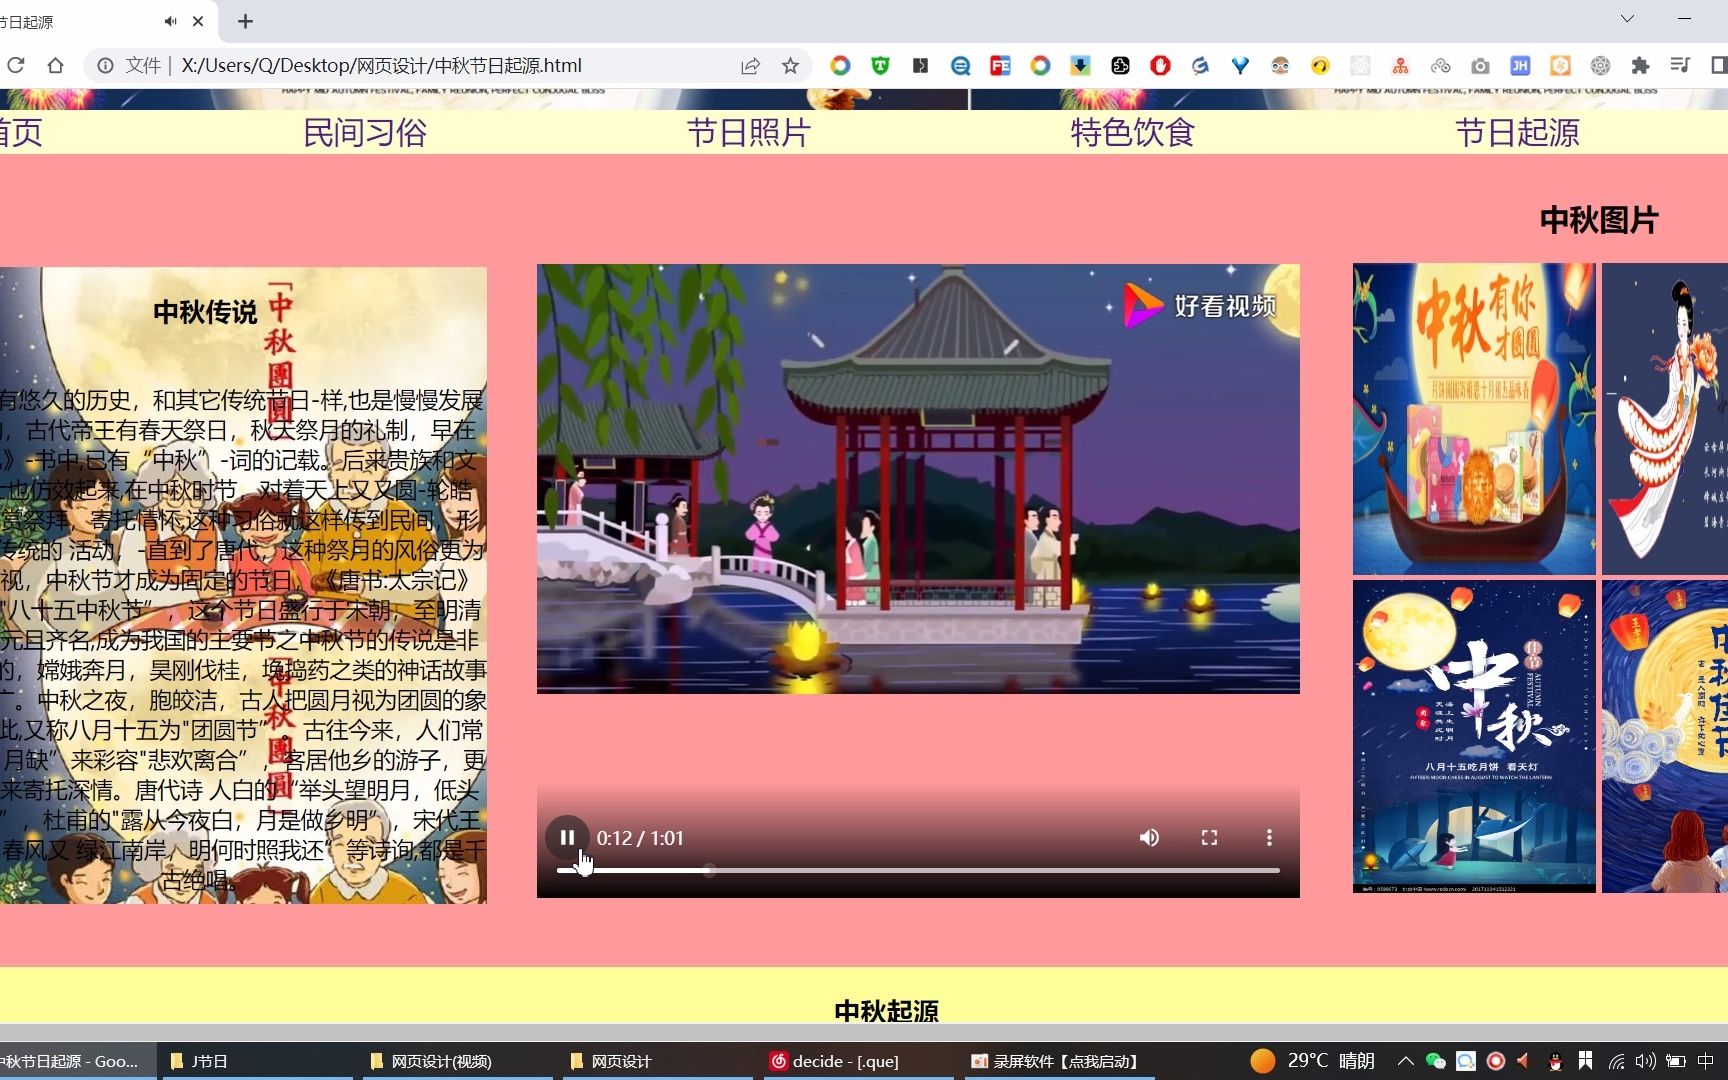Enter fullscreen mode for the video
The image size is (1728, 1080).
point(1209,837)
